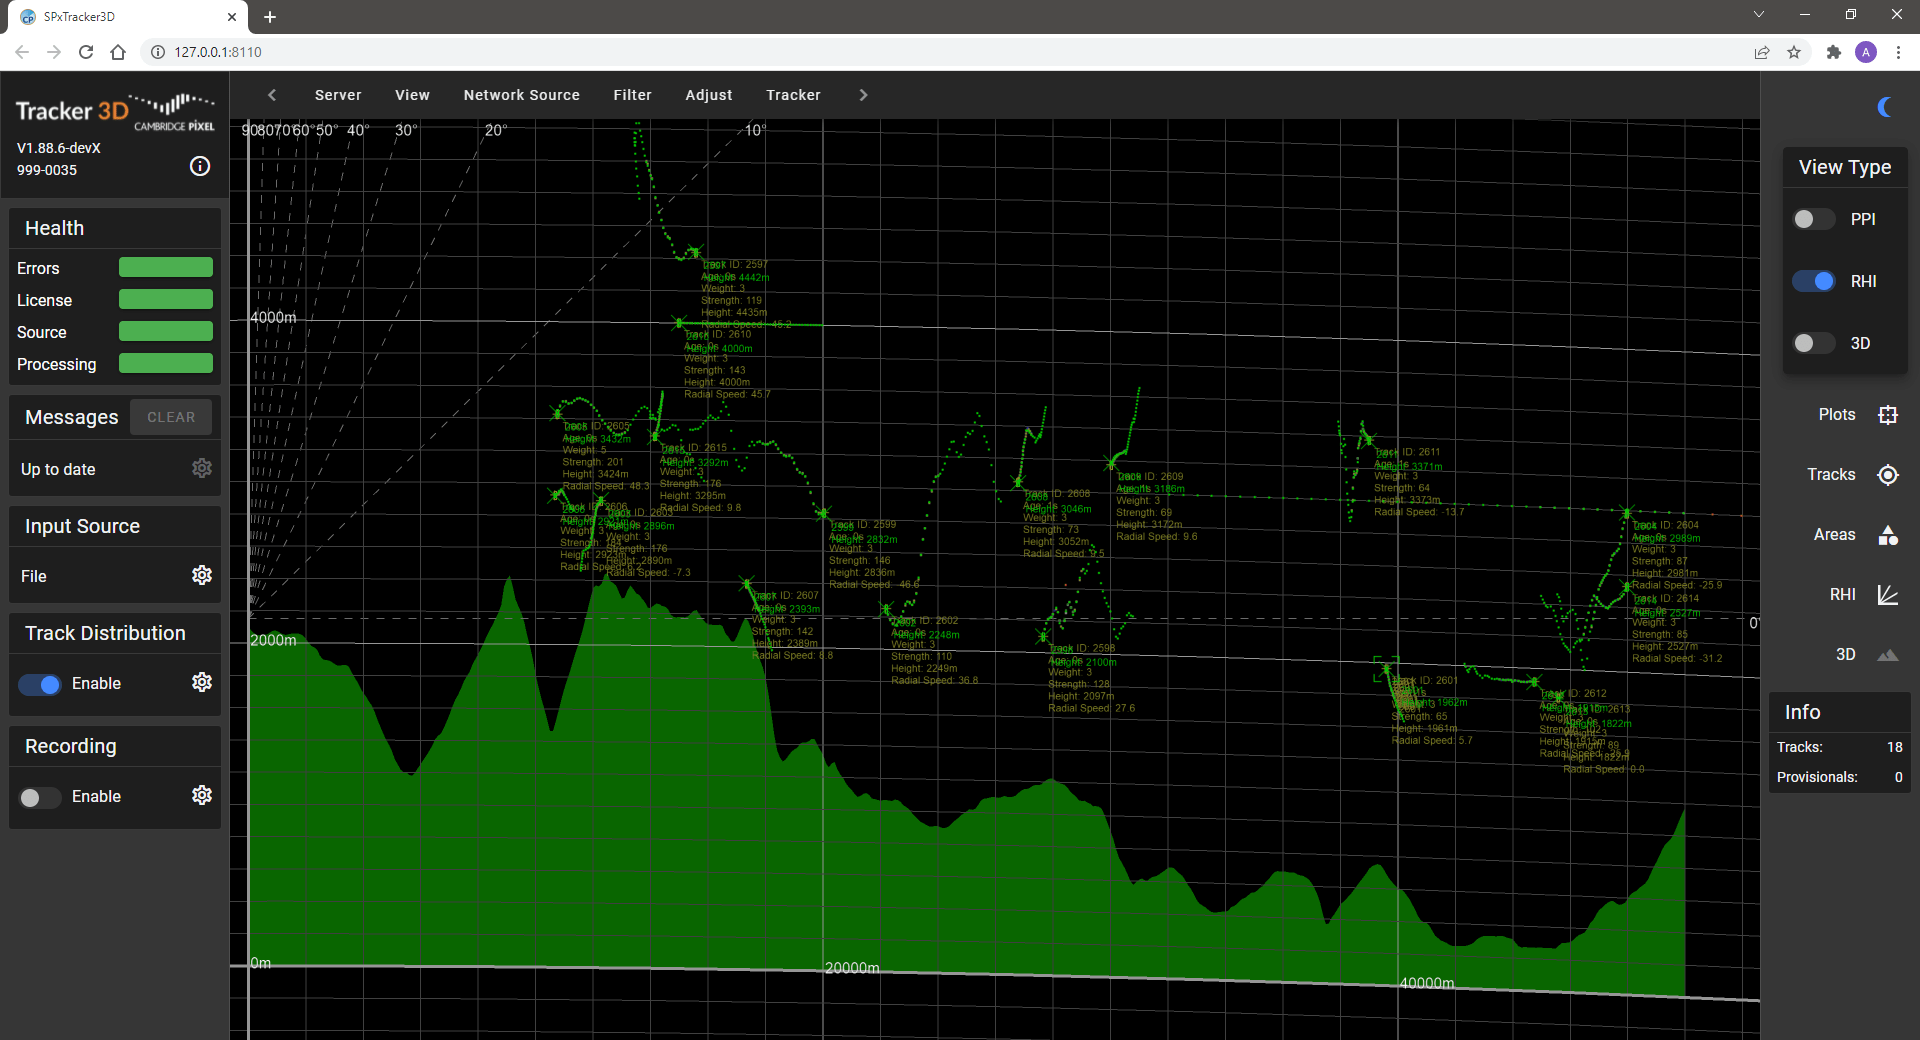Click the Areas shapes icon

tap(1887, 535)
